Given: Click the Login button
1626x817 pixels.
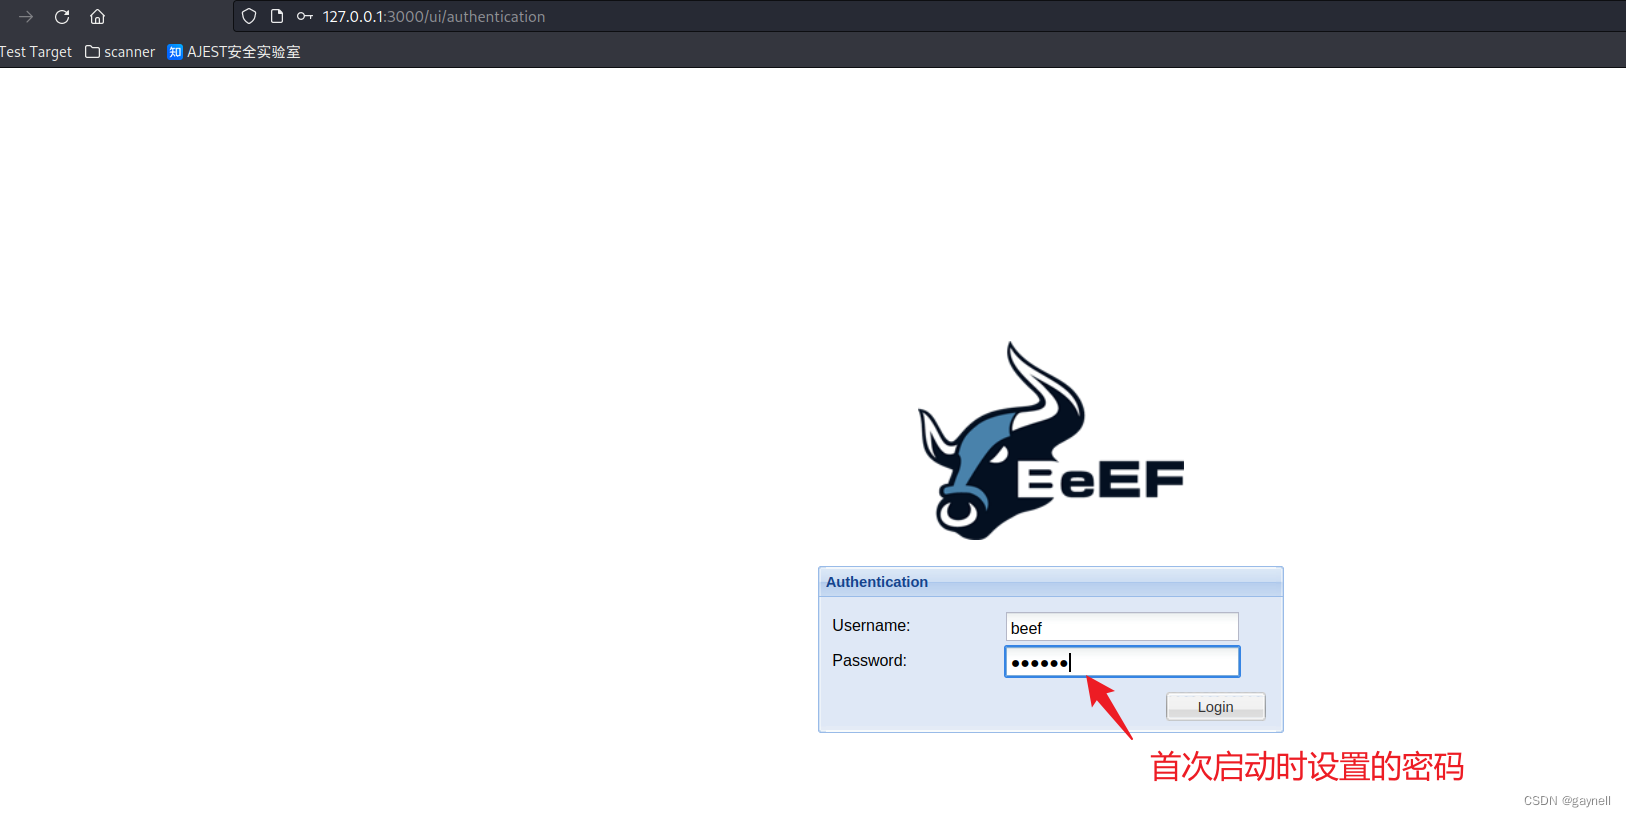Looking at the screenshot, I should coord(1215,707).
